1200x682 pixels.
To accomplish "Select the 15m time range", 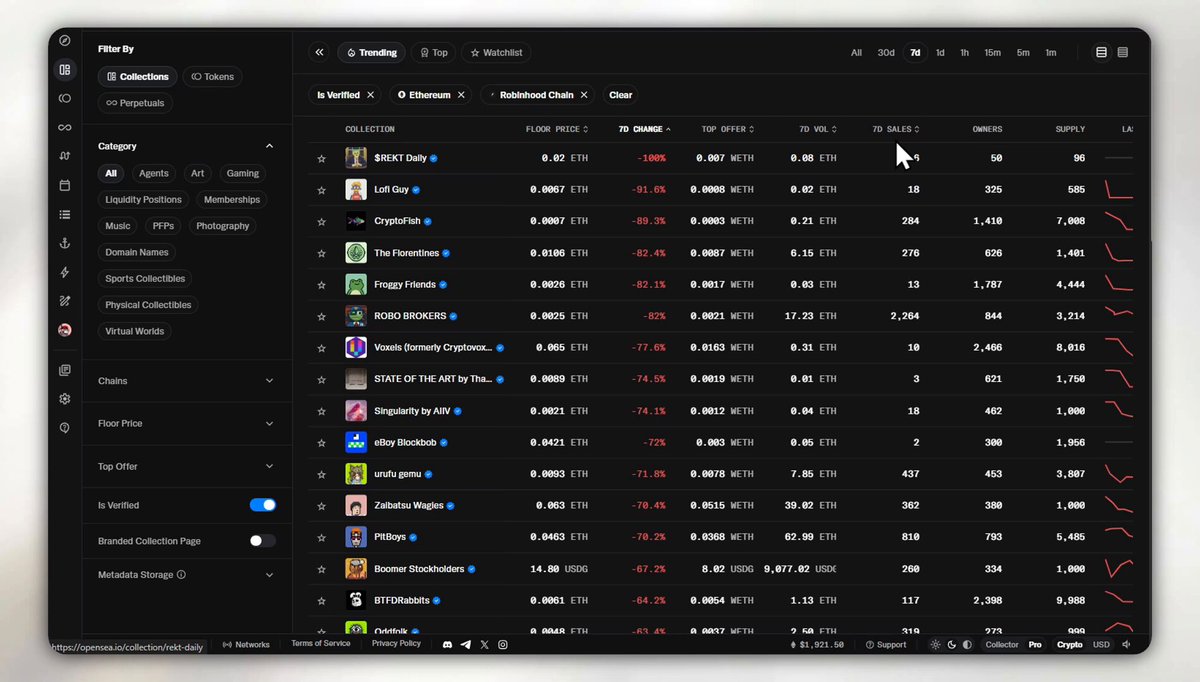I will 992,52.
